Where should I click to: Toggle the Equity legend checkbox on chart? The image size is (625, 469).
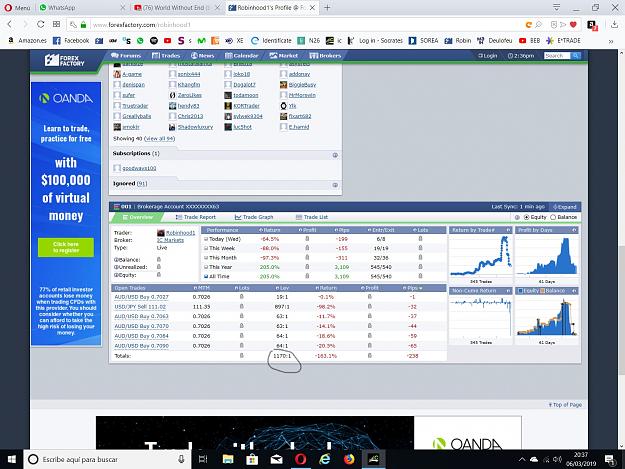(521, 291)
